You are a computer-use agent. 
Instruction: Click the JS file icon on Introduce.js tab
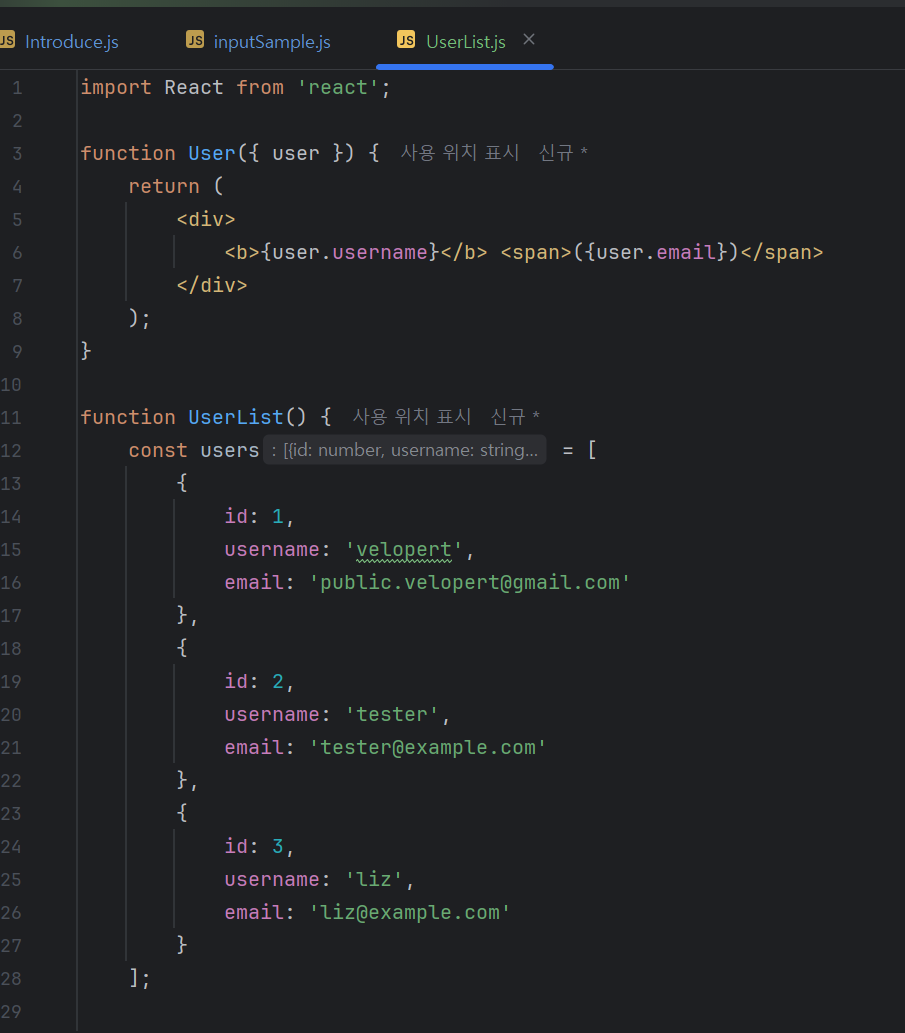click(7, 40)
